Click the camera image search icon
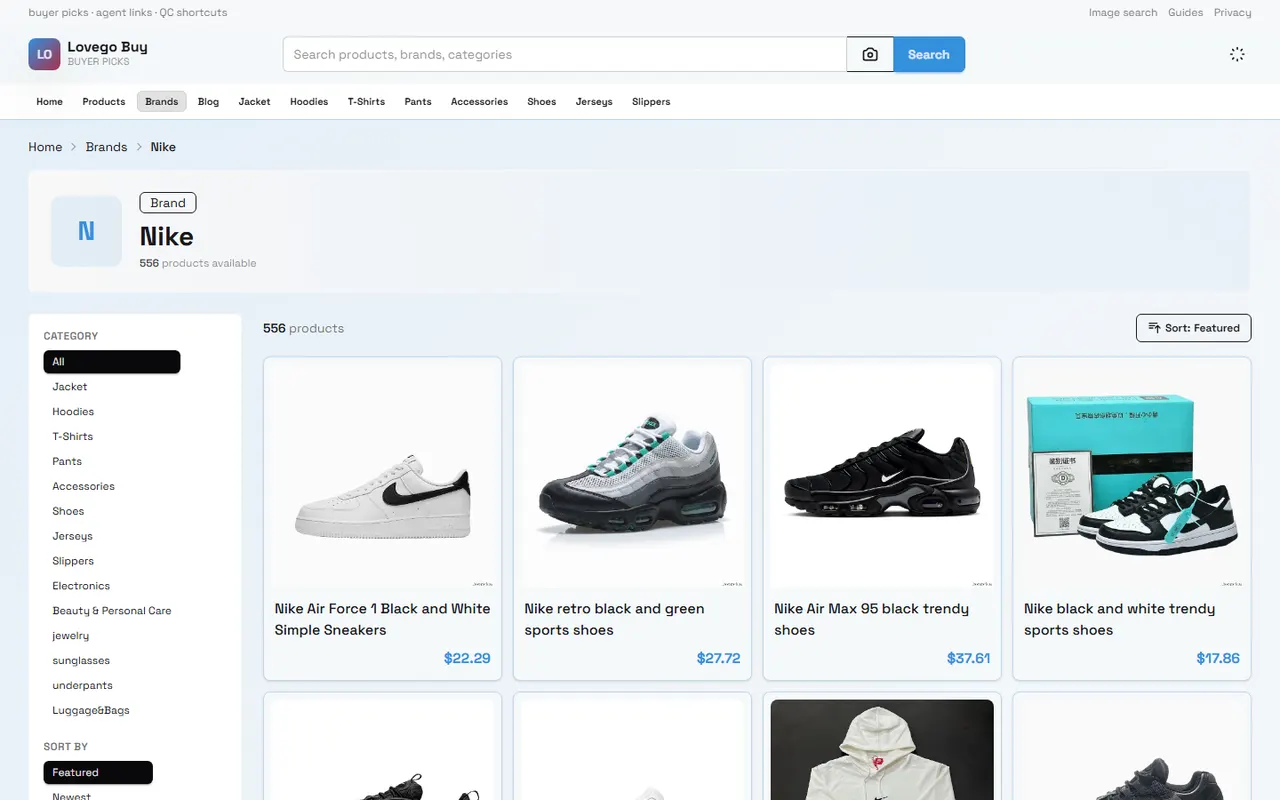The image size is (1280, 800). point(870,55)
